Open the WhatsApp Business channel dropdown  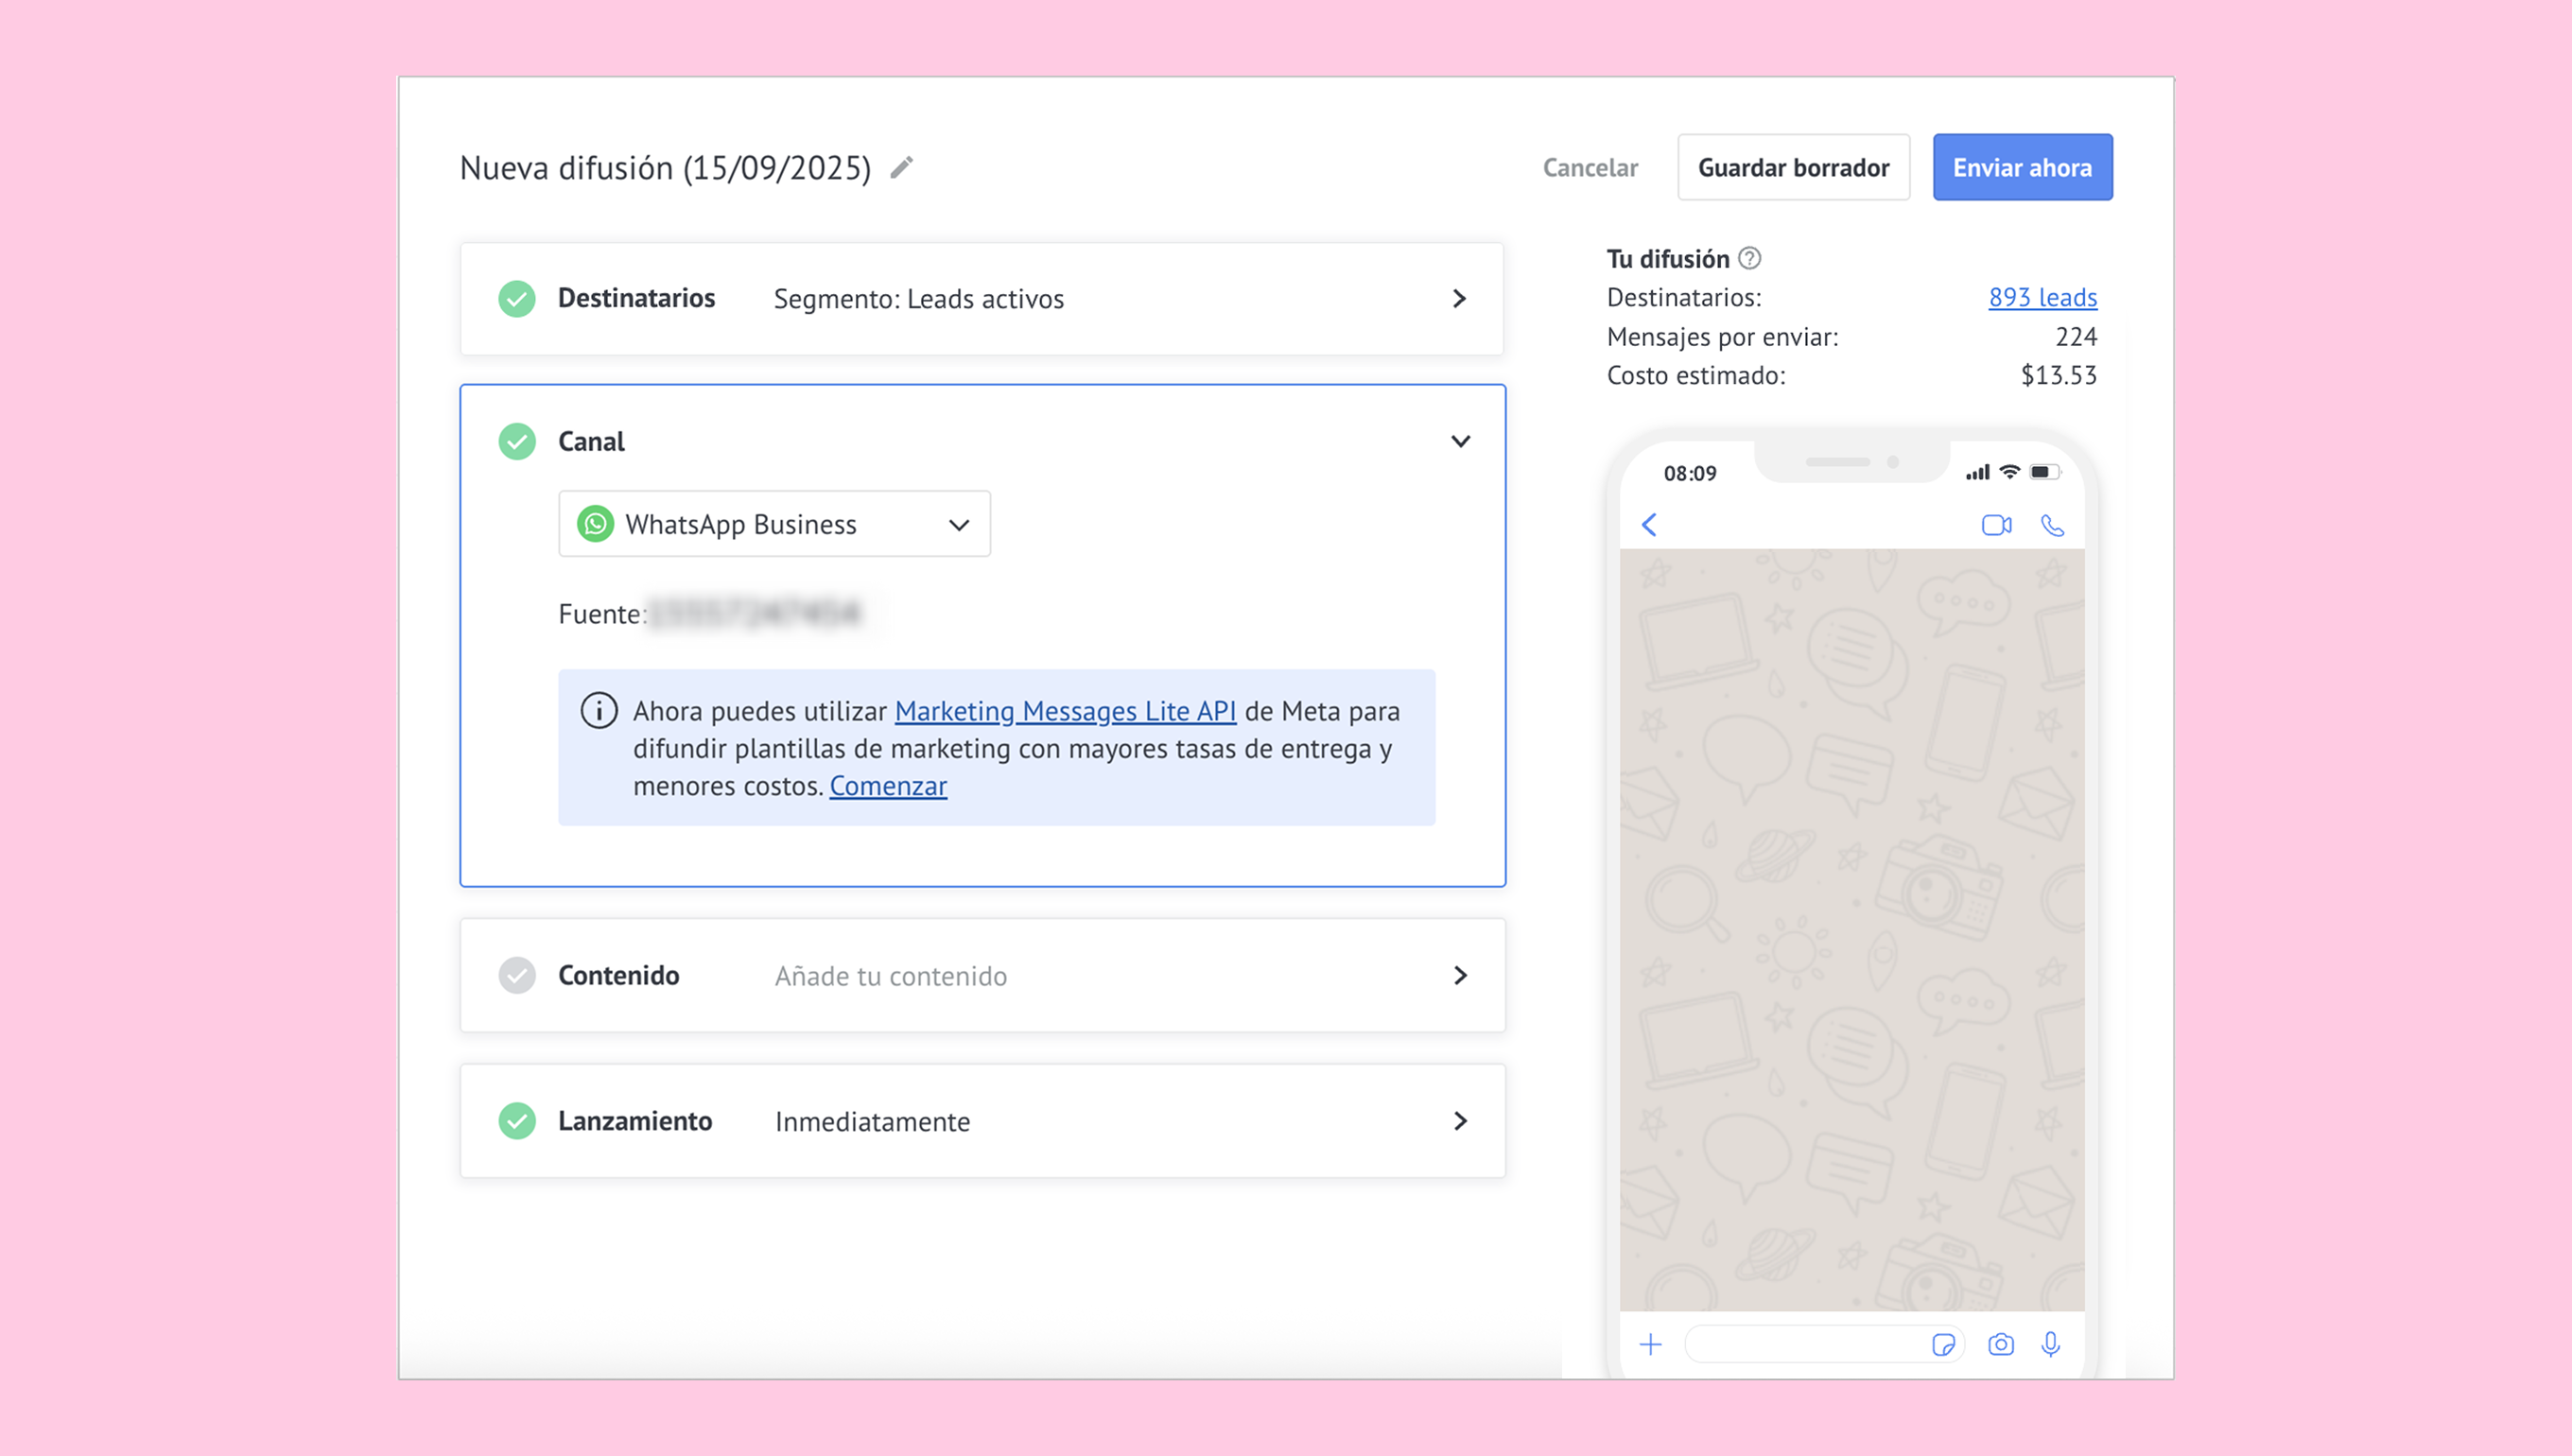click(774, 524)
